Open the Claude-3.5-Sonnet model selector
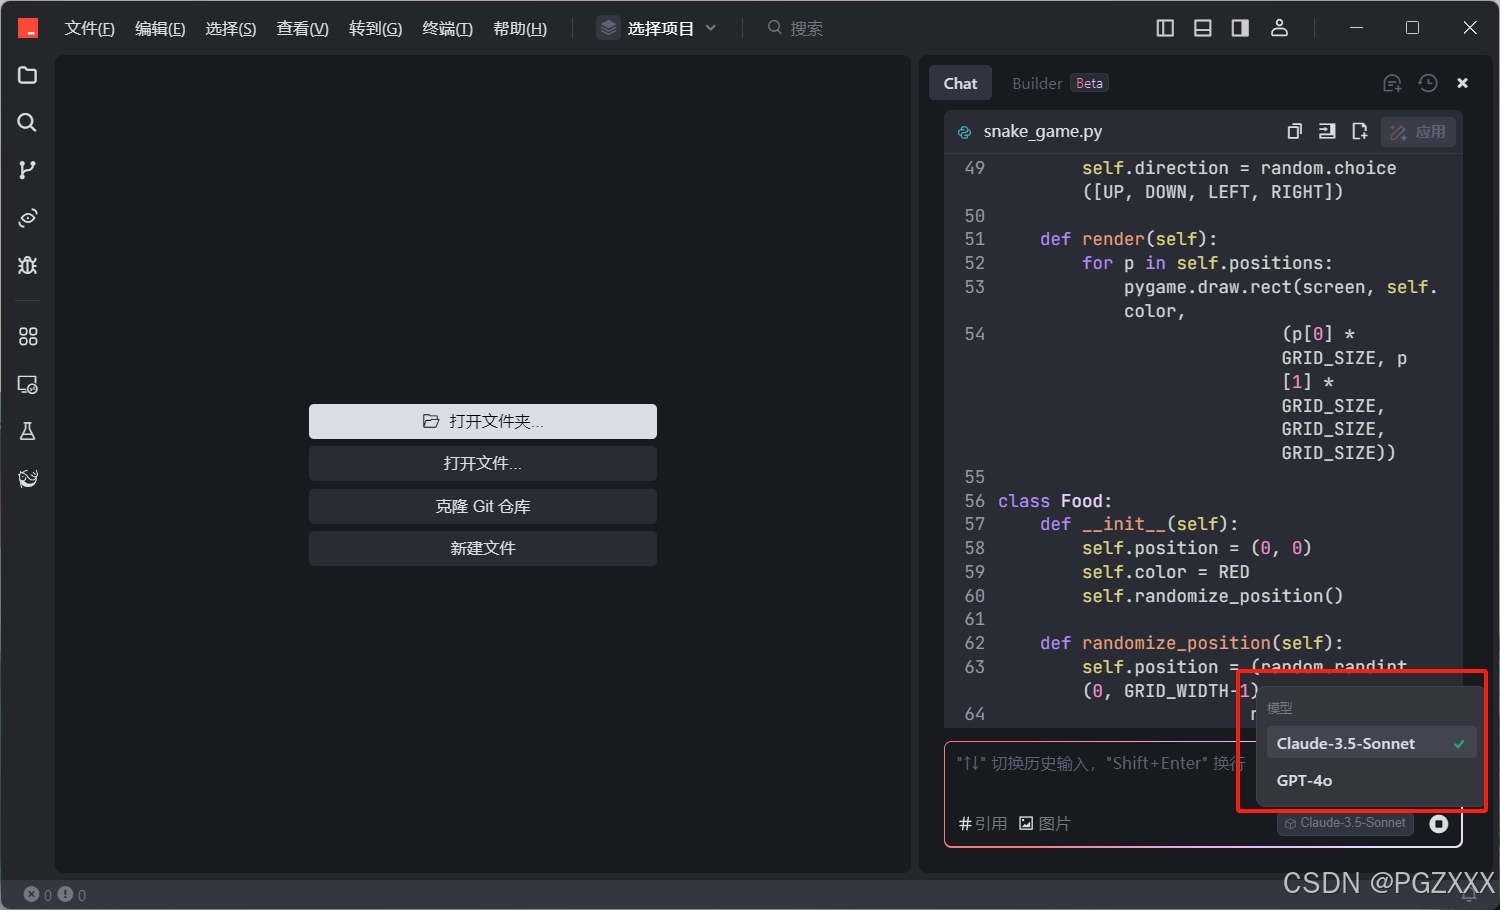This screenshot has width=1500, height=910. [x=1345, y=823]
